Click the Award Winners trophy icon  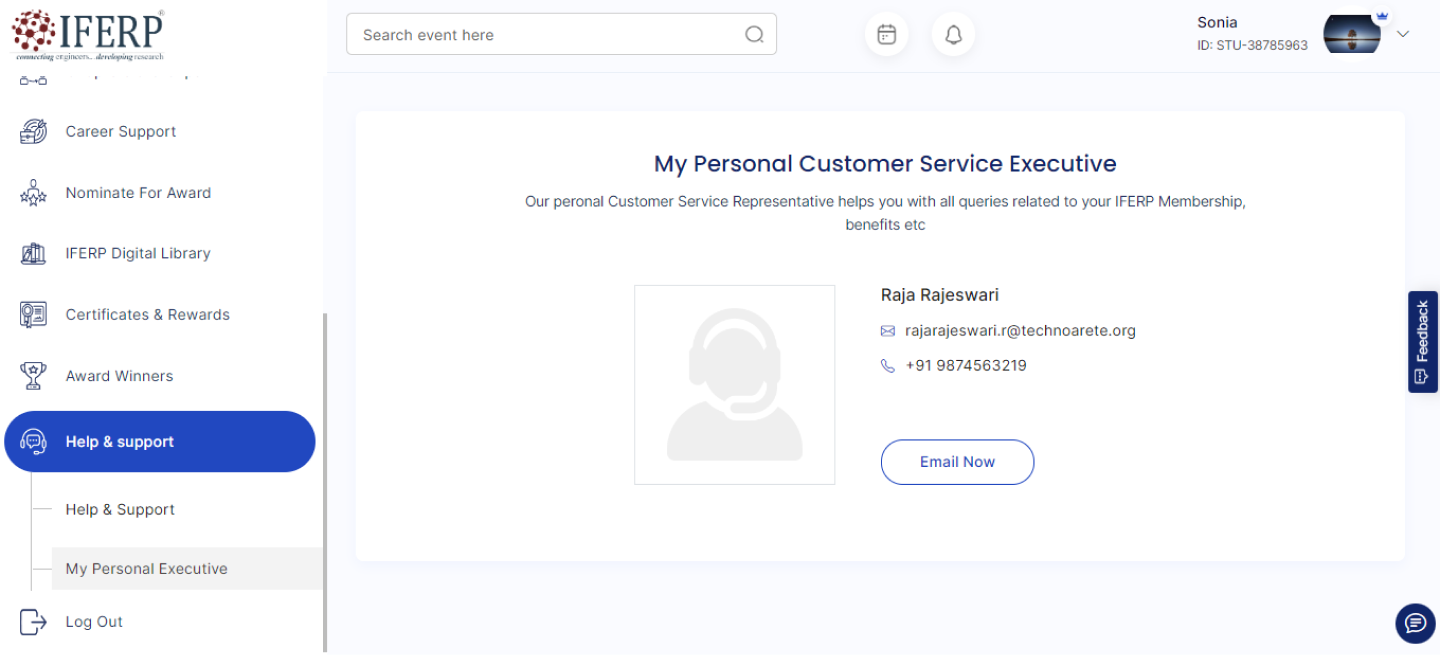click(x=33, y=376)
